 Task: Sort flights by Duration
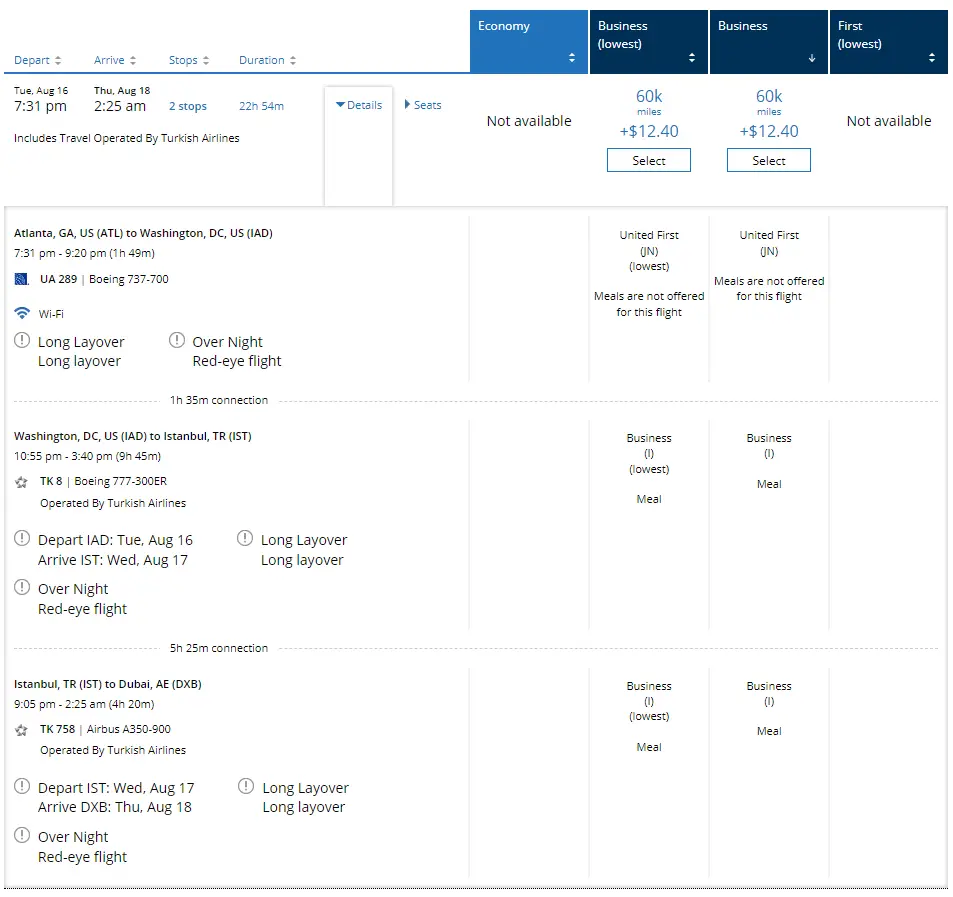click(x=267, y=60)
